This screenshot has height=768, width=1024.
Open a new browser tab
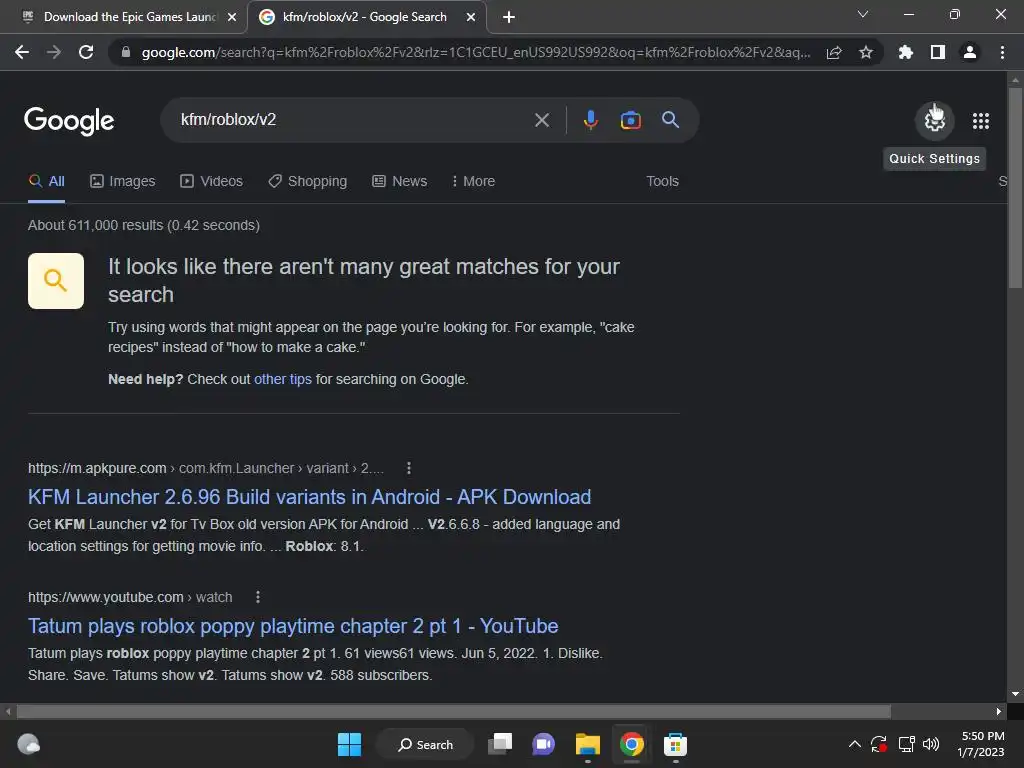509,17
